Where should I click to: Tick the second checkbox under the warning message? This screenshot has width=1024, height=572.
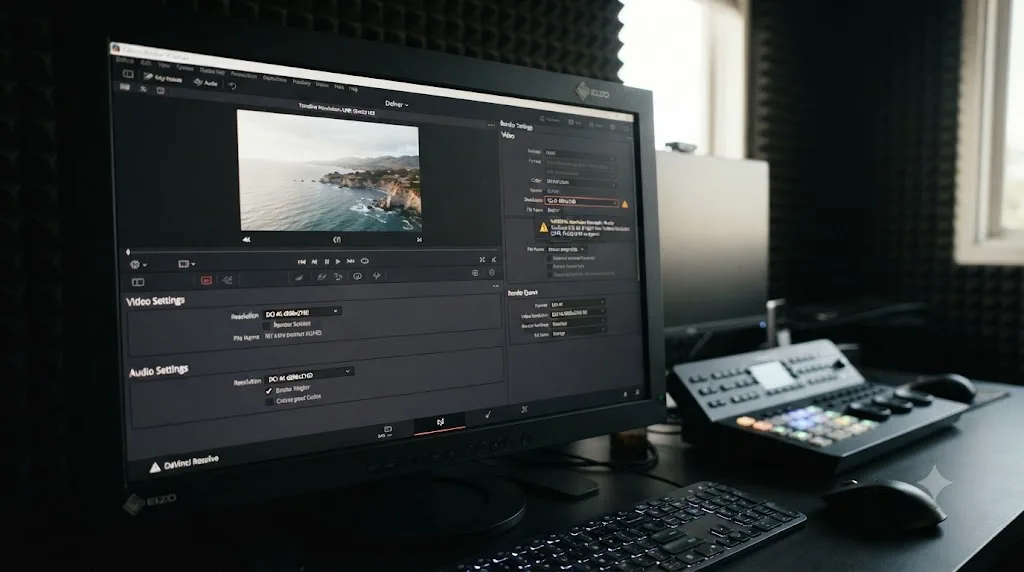(549, 266)
